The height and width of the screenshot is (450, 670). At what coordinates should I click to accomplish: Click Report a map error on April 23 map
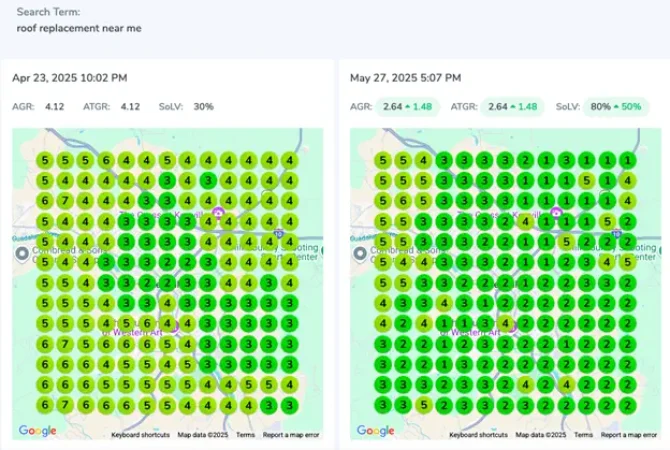292,435
